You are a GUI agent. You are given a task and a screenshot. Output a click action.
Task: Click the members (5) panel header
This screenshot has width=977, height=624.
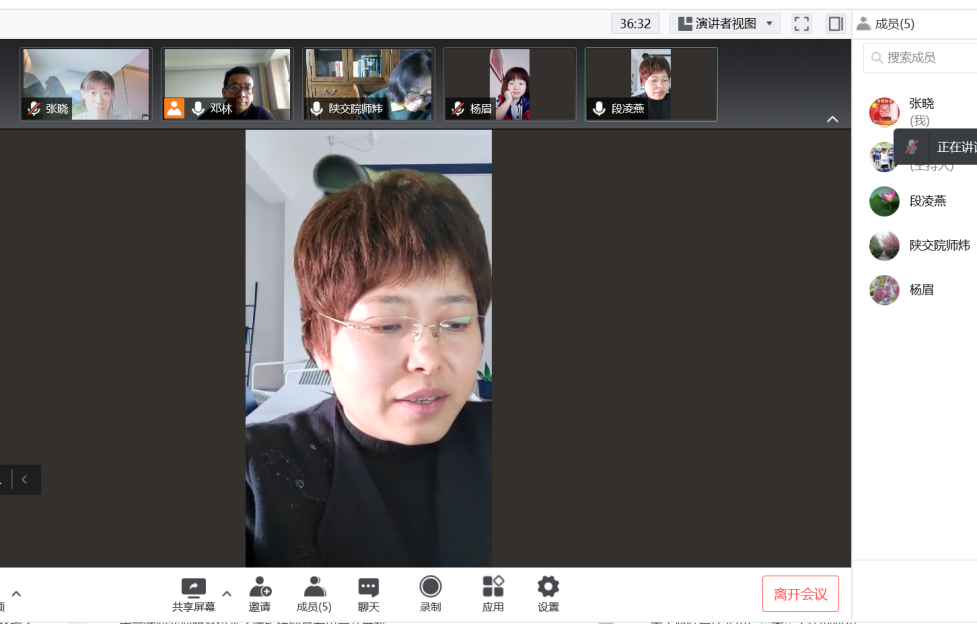pyautogui.click(x=886, y=24)
